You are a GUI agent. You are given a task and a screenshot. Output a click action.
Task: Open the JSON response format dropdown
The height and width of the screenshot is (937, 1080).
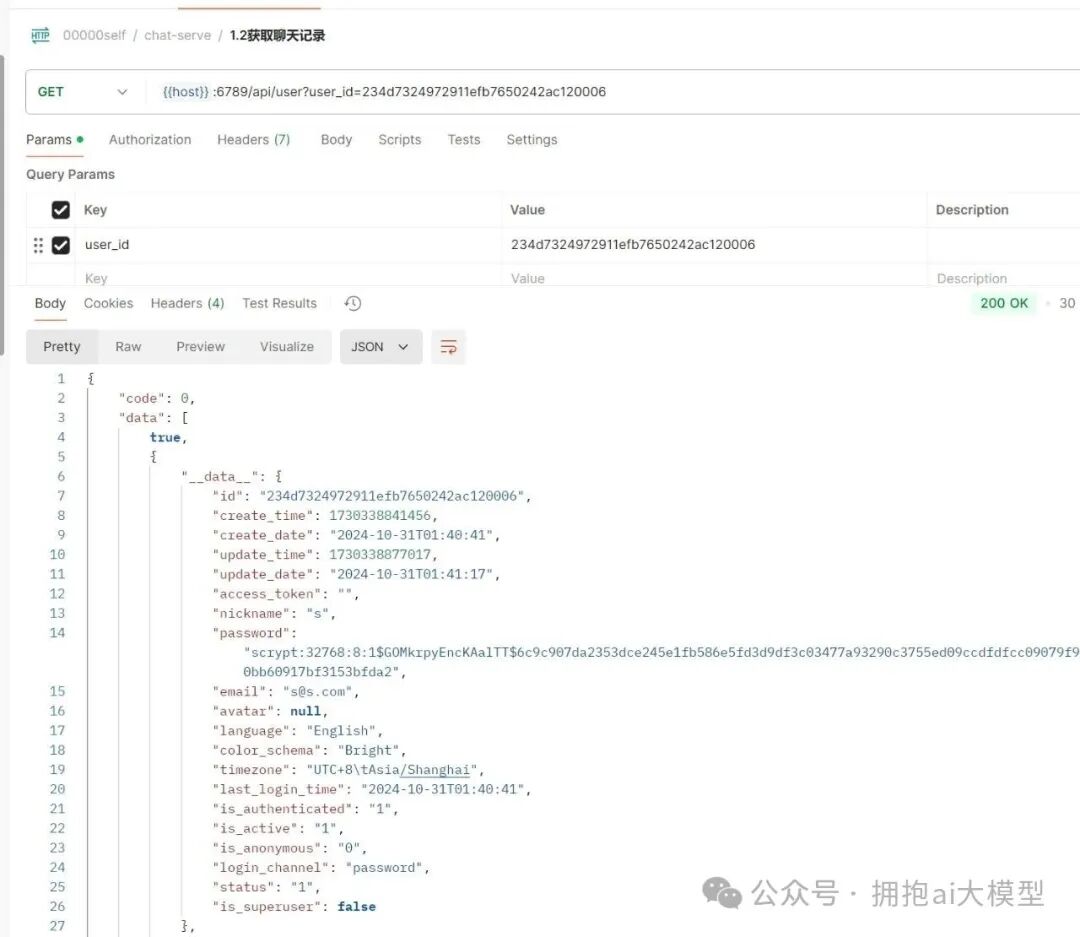pos(380,346)
